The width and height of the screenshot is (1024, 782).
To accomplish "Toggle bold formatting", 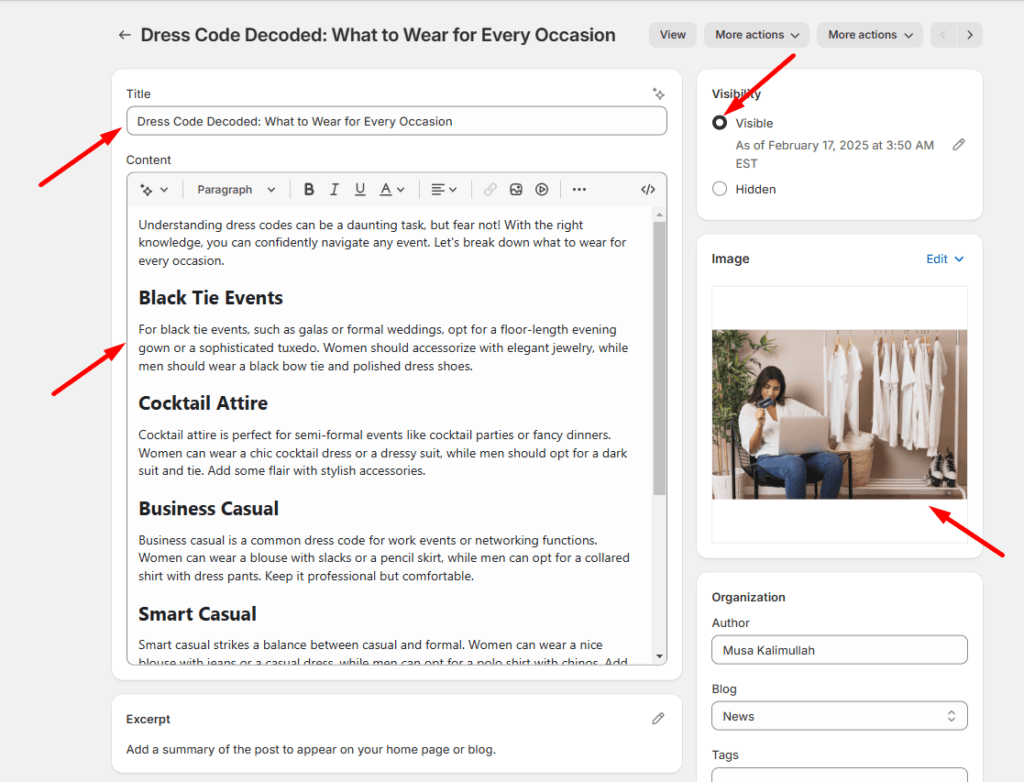I will click(x=309, y=189).
